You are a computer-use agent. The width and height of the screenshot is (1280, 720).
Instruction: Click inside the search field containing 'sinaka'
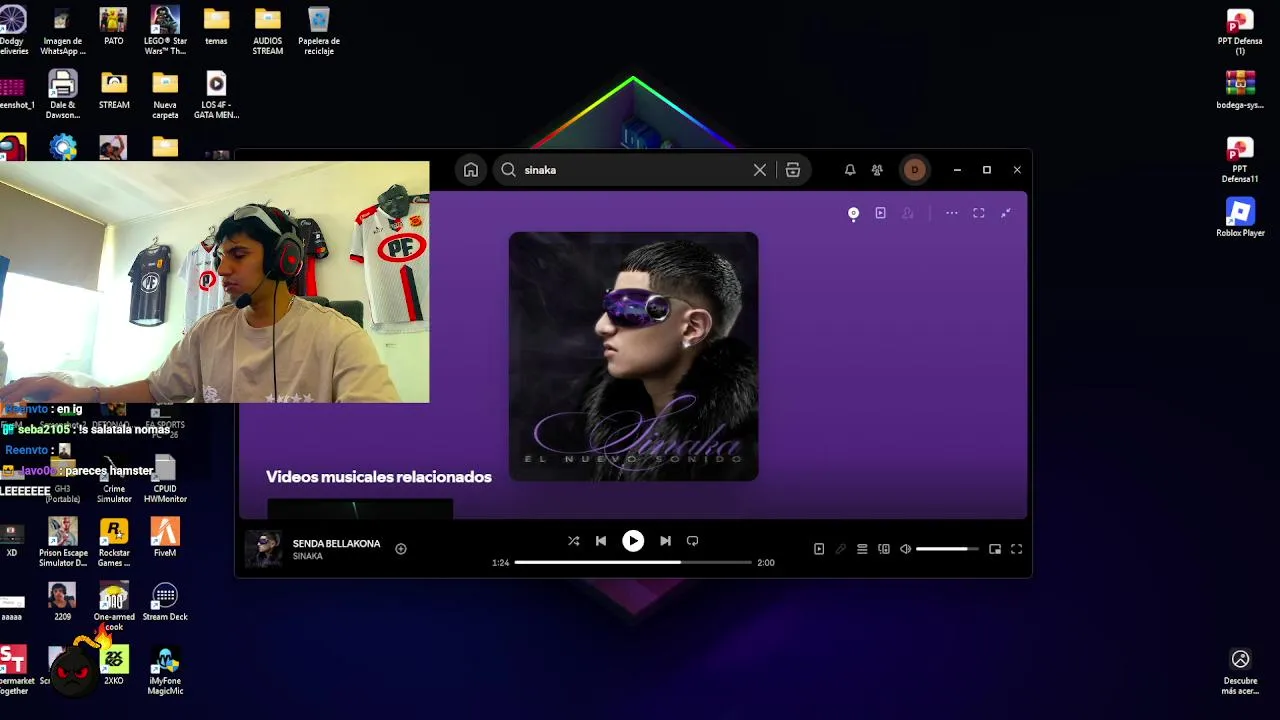pyautogui.click(x=635, y=170)
